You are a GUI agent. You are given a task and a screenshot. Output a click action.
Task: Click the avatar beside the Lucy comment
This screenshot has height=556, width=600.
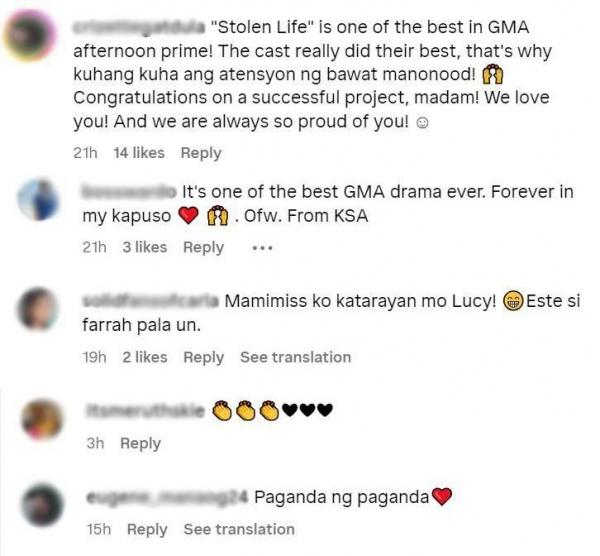point(38,309)
